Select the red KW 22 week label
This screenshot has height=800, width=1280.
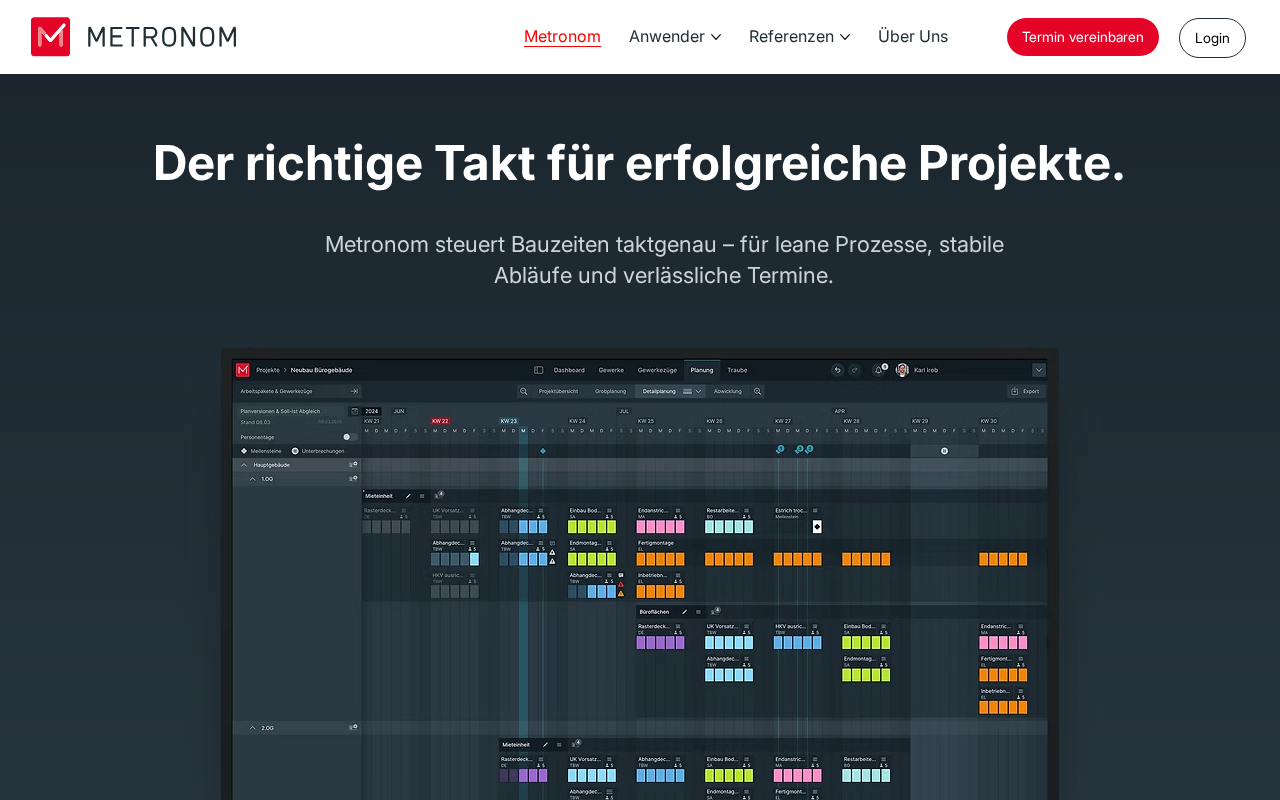click(440, 421)
